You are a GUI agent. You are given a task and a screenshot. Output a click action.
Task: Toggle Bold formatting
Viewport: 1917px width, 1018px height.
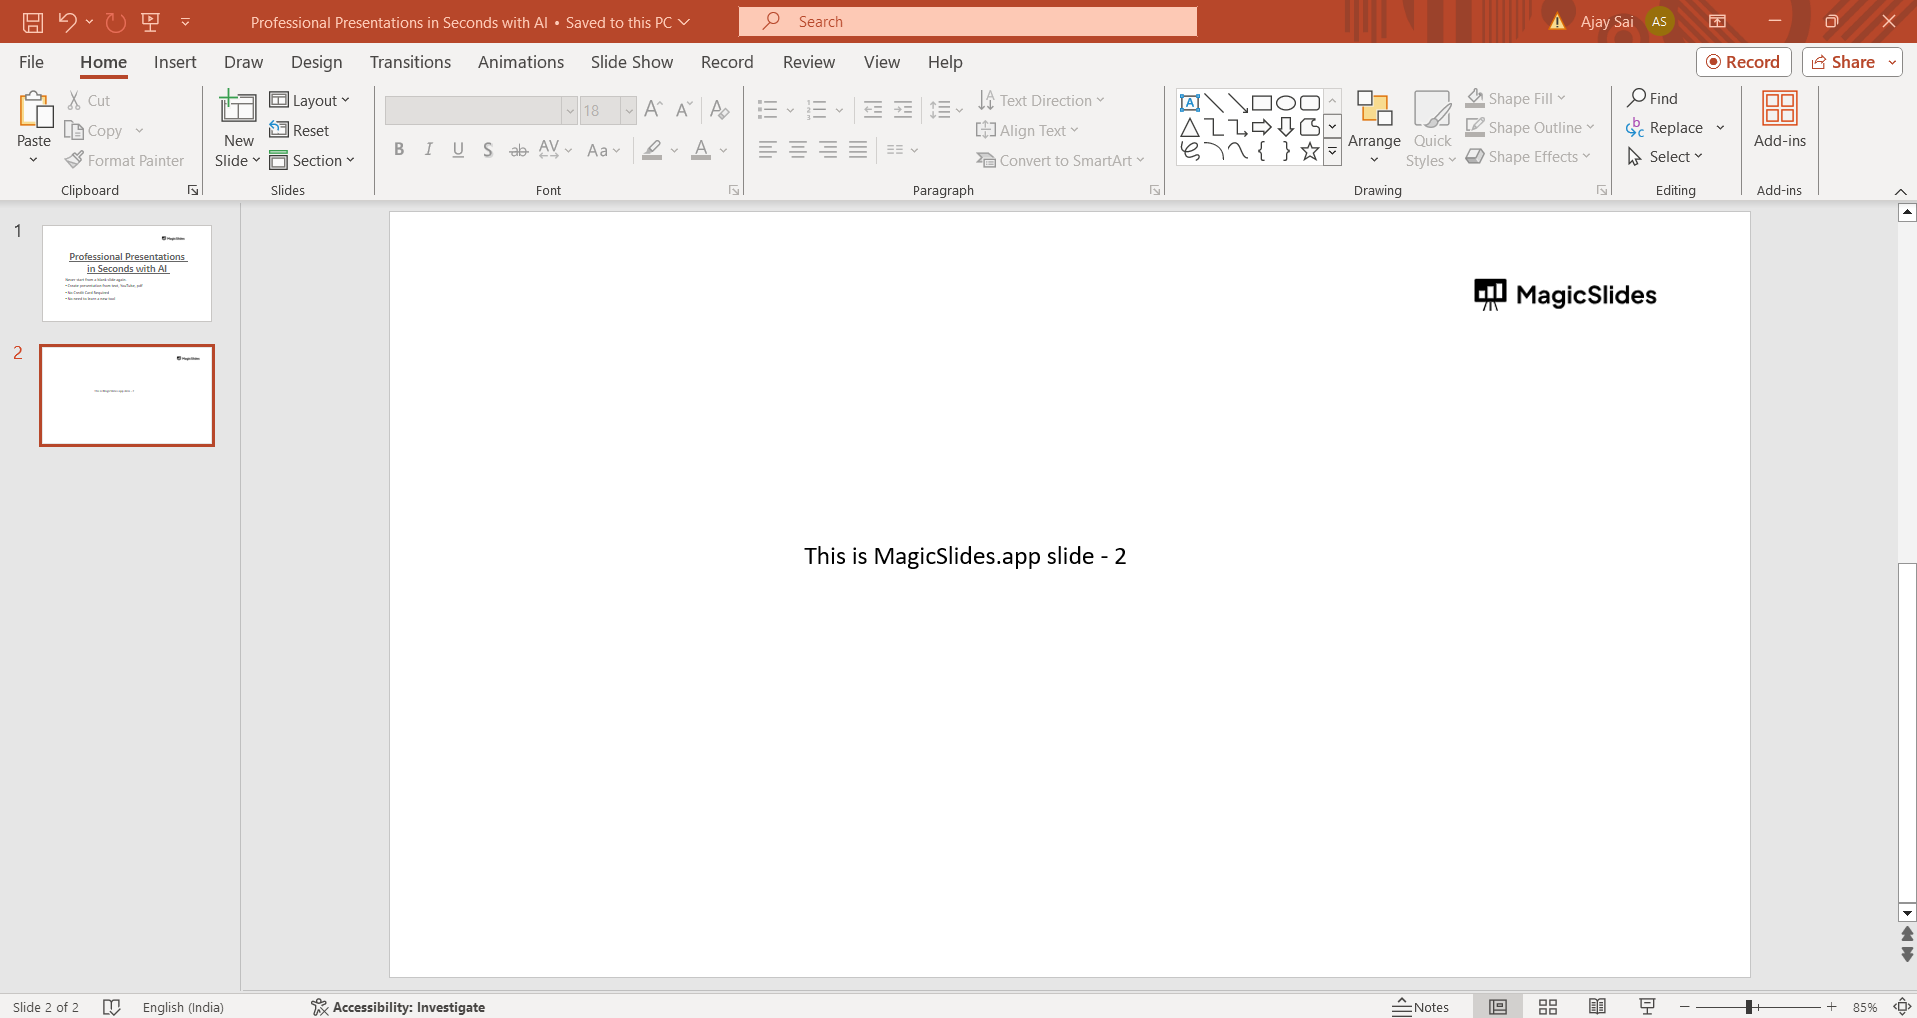tap(399, 150)
